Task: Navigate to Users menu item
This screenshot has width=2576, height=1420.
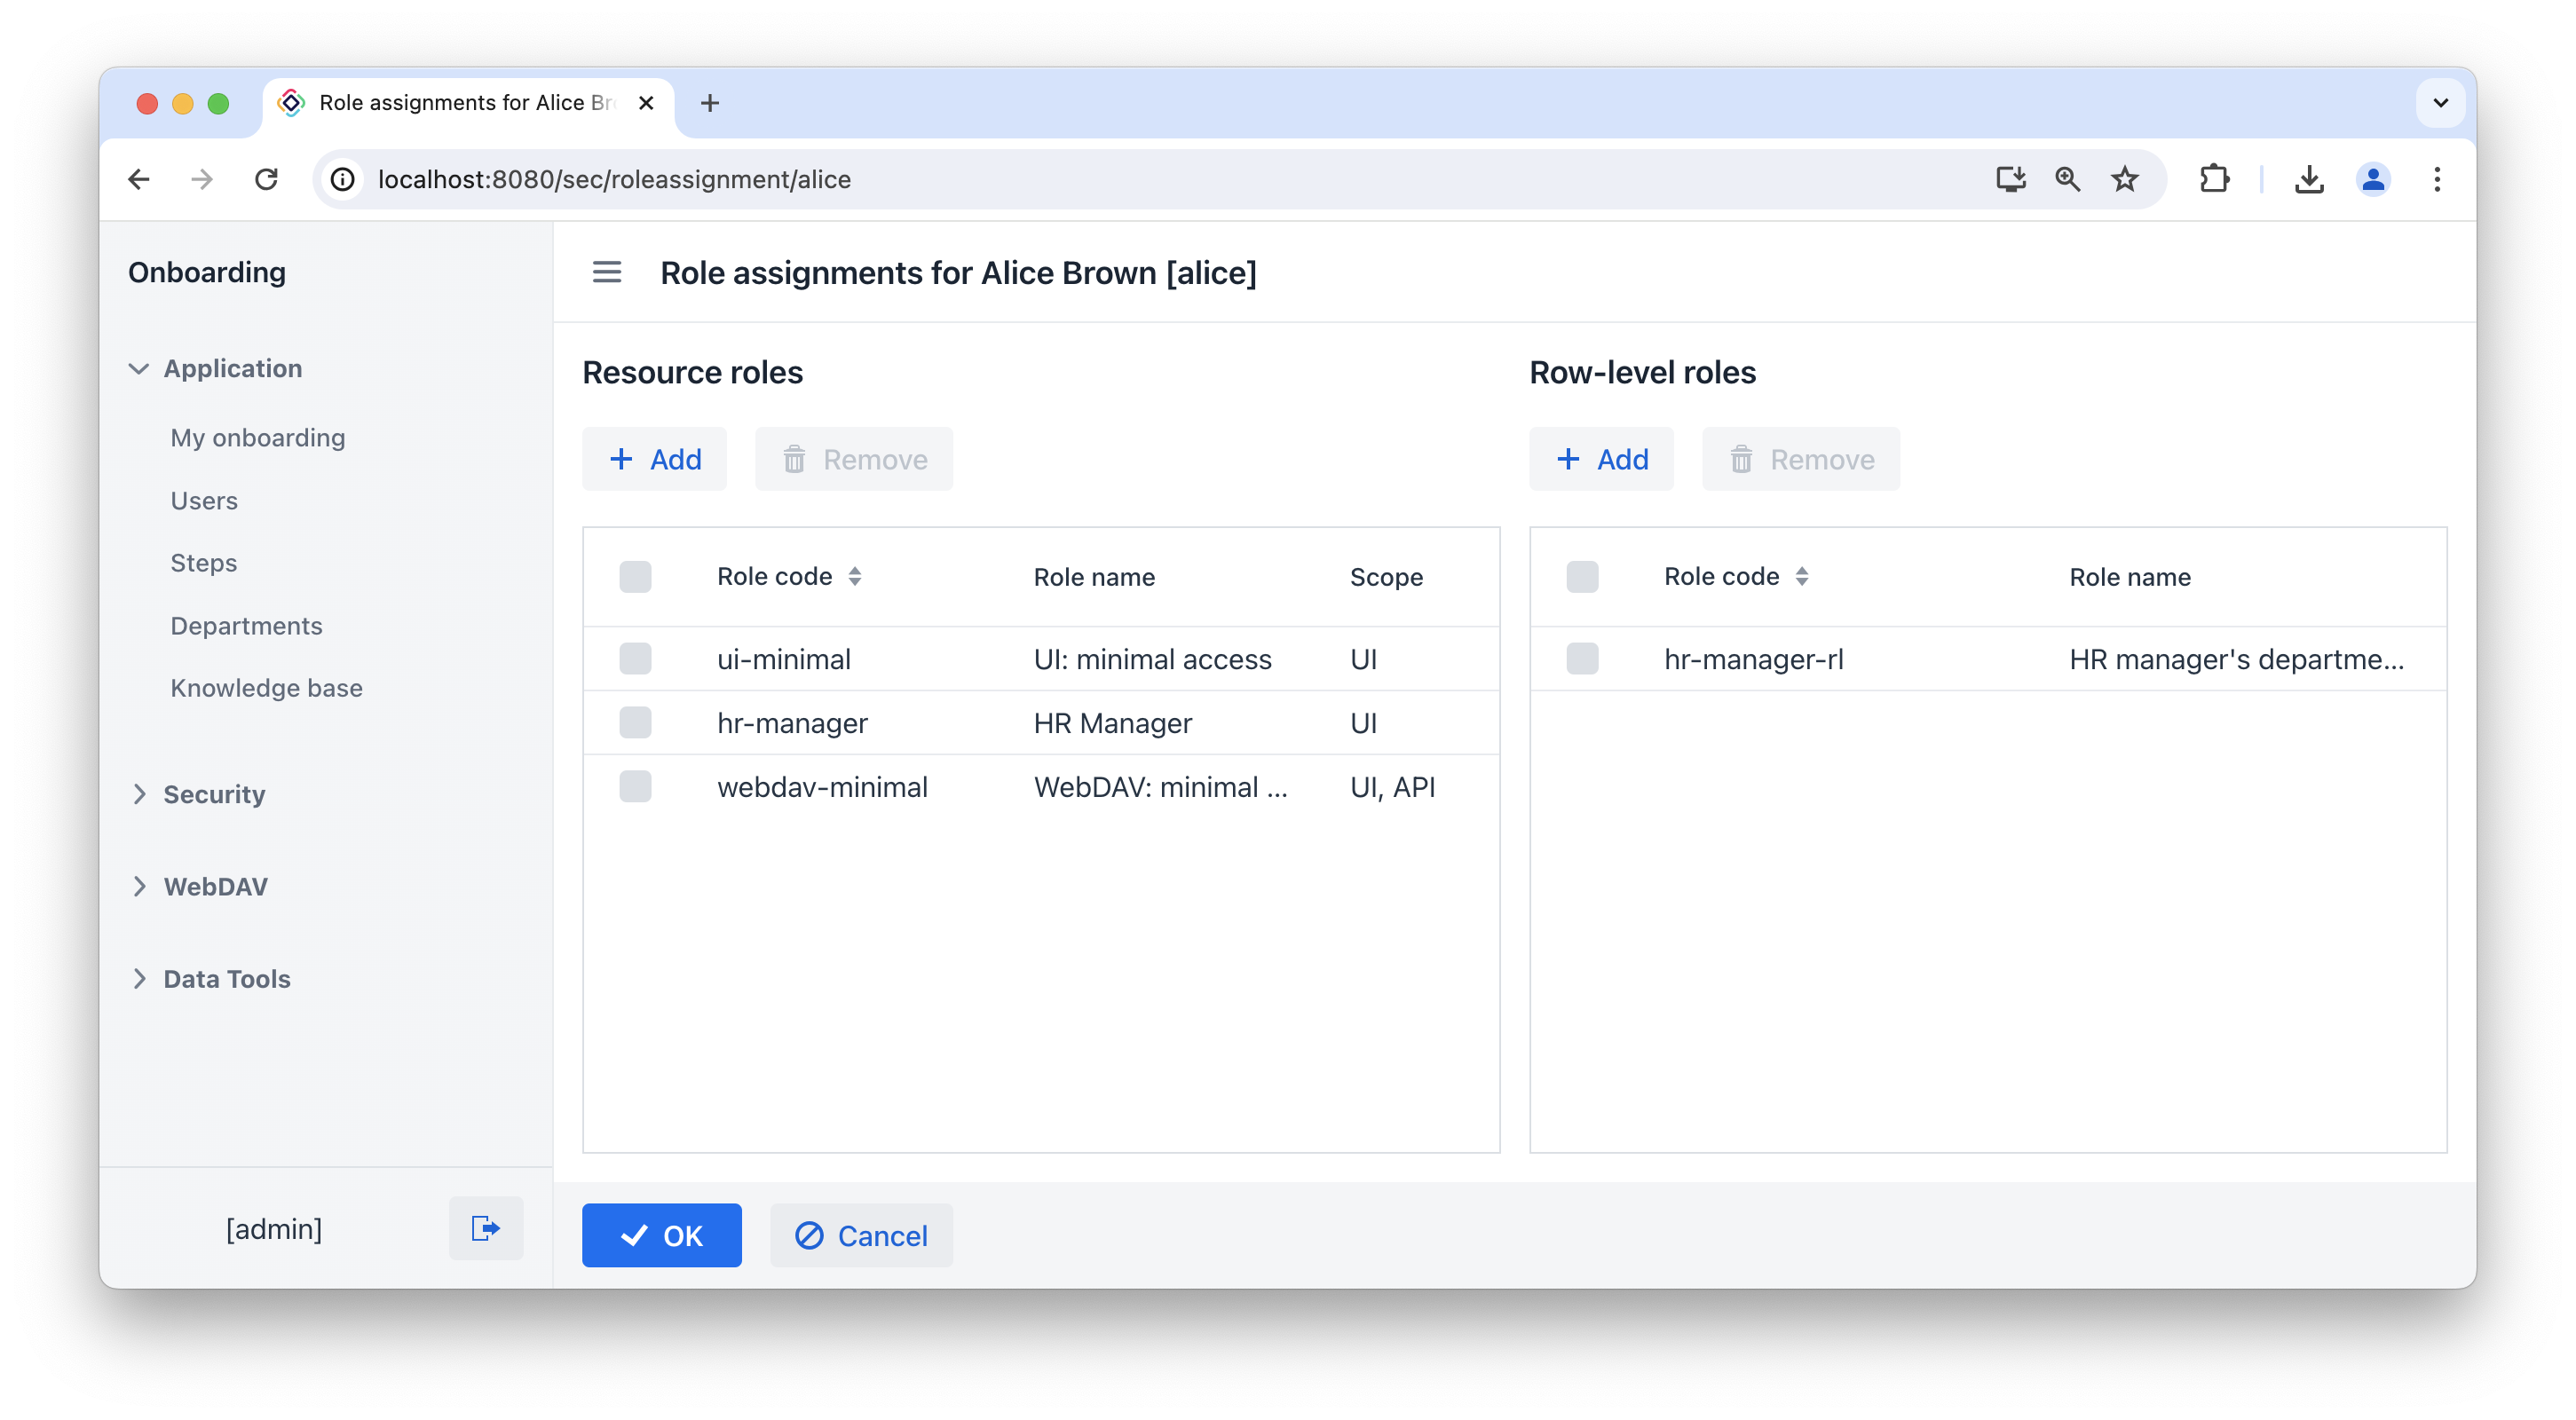Action: pyautogui.click(x=203, y=499)
